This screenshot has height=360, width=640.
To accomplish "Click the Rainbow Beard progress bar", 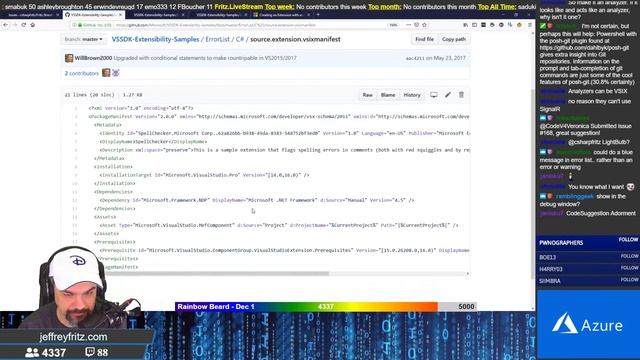I will tap(326, 307).
